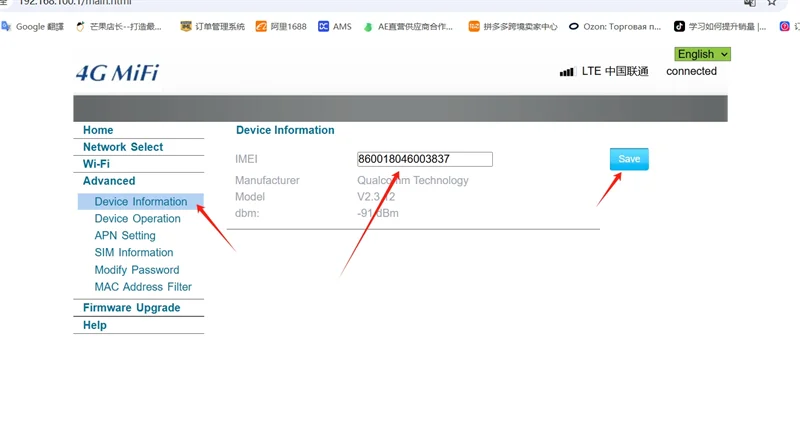Open the 拼多多跨境卖家中心 bookmark
Image resolution: width=800 pixels, height=424 pixels.
coord(512,27)
